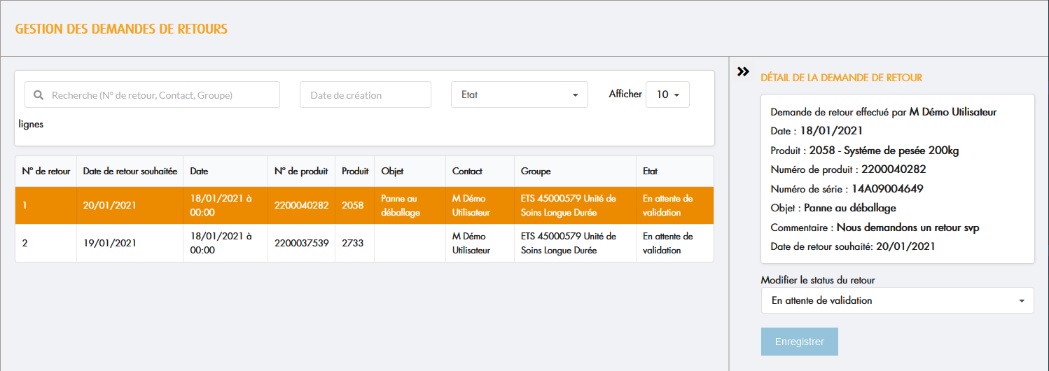This screenshot has width=1049, height=371.
Task: Open Modifier le status du retour dropdown
Action: [x=897, y=301]
